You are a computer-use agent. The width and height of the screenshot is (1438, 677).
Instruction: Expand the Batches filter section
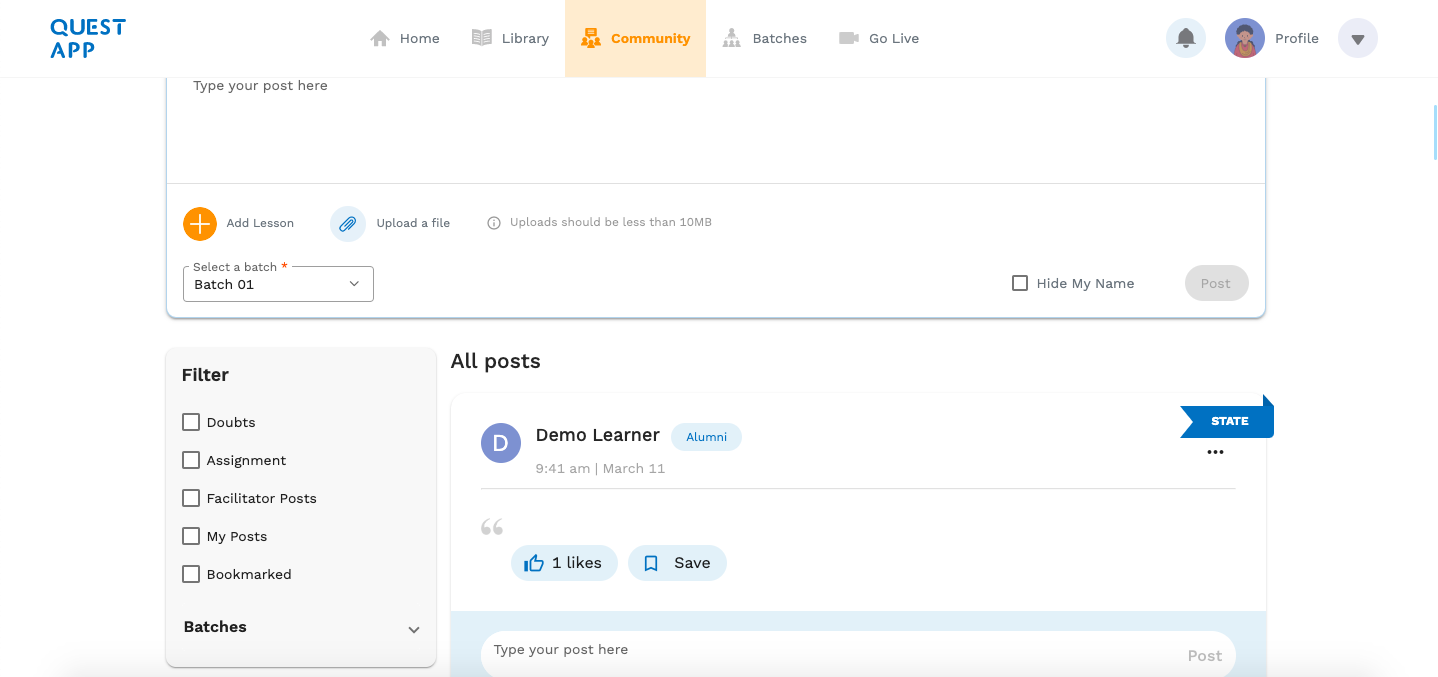click(413, 629)
